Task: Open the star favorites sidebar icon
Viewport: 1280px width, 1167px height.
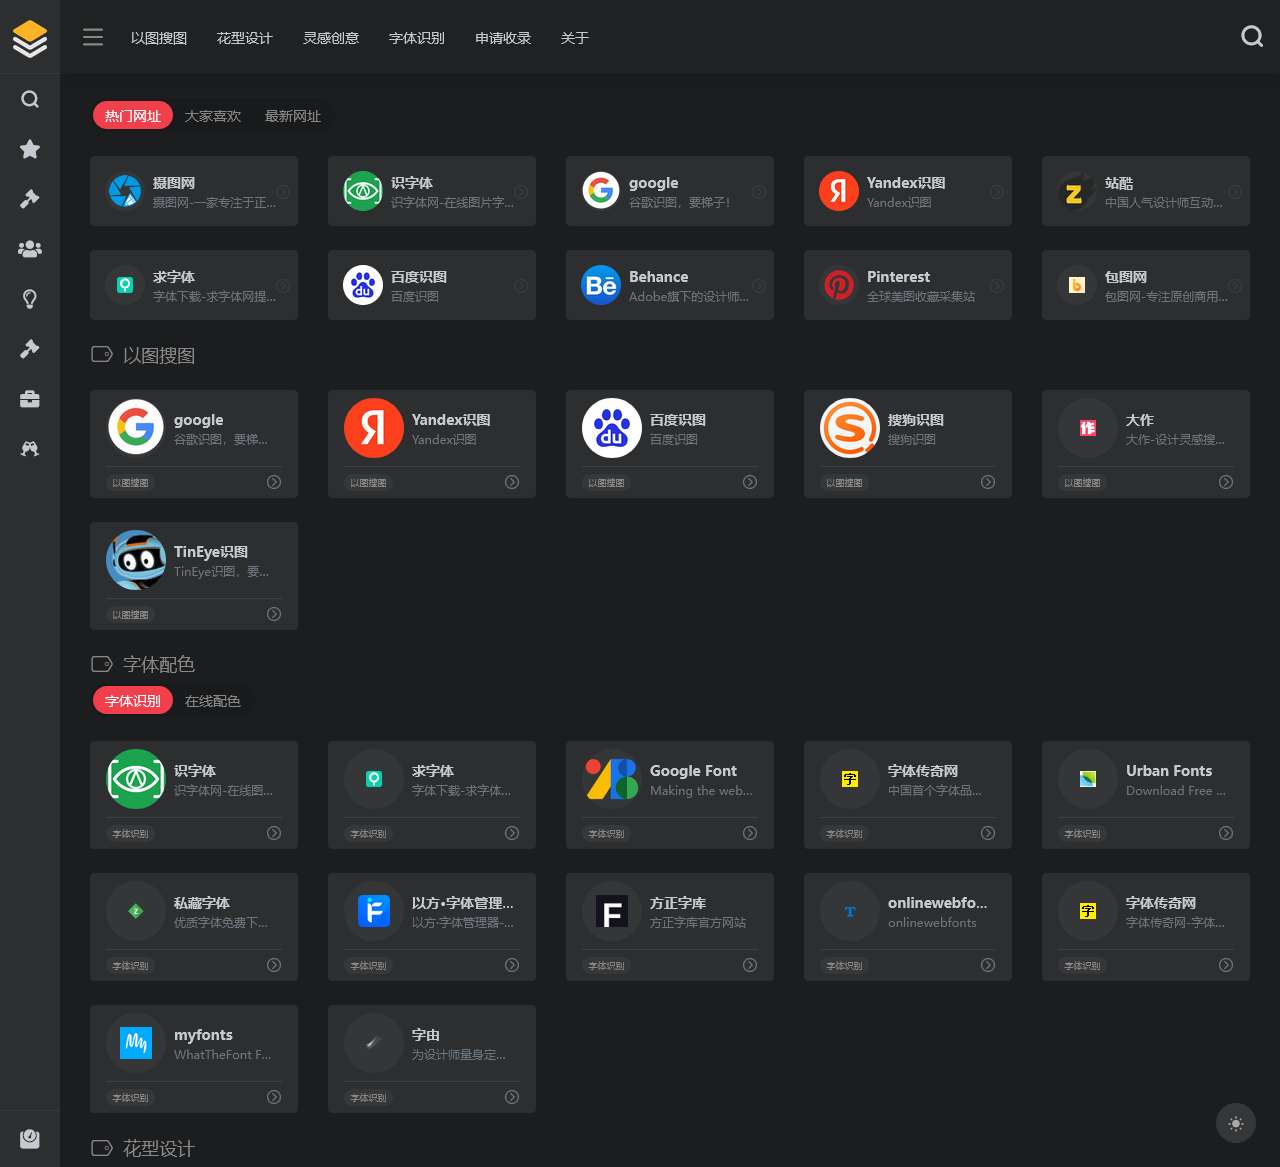Action: pyautogui.click(x=30, y=149)
